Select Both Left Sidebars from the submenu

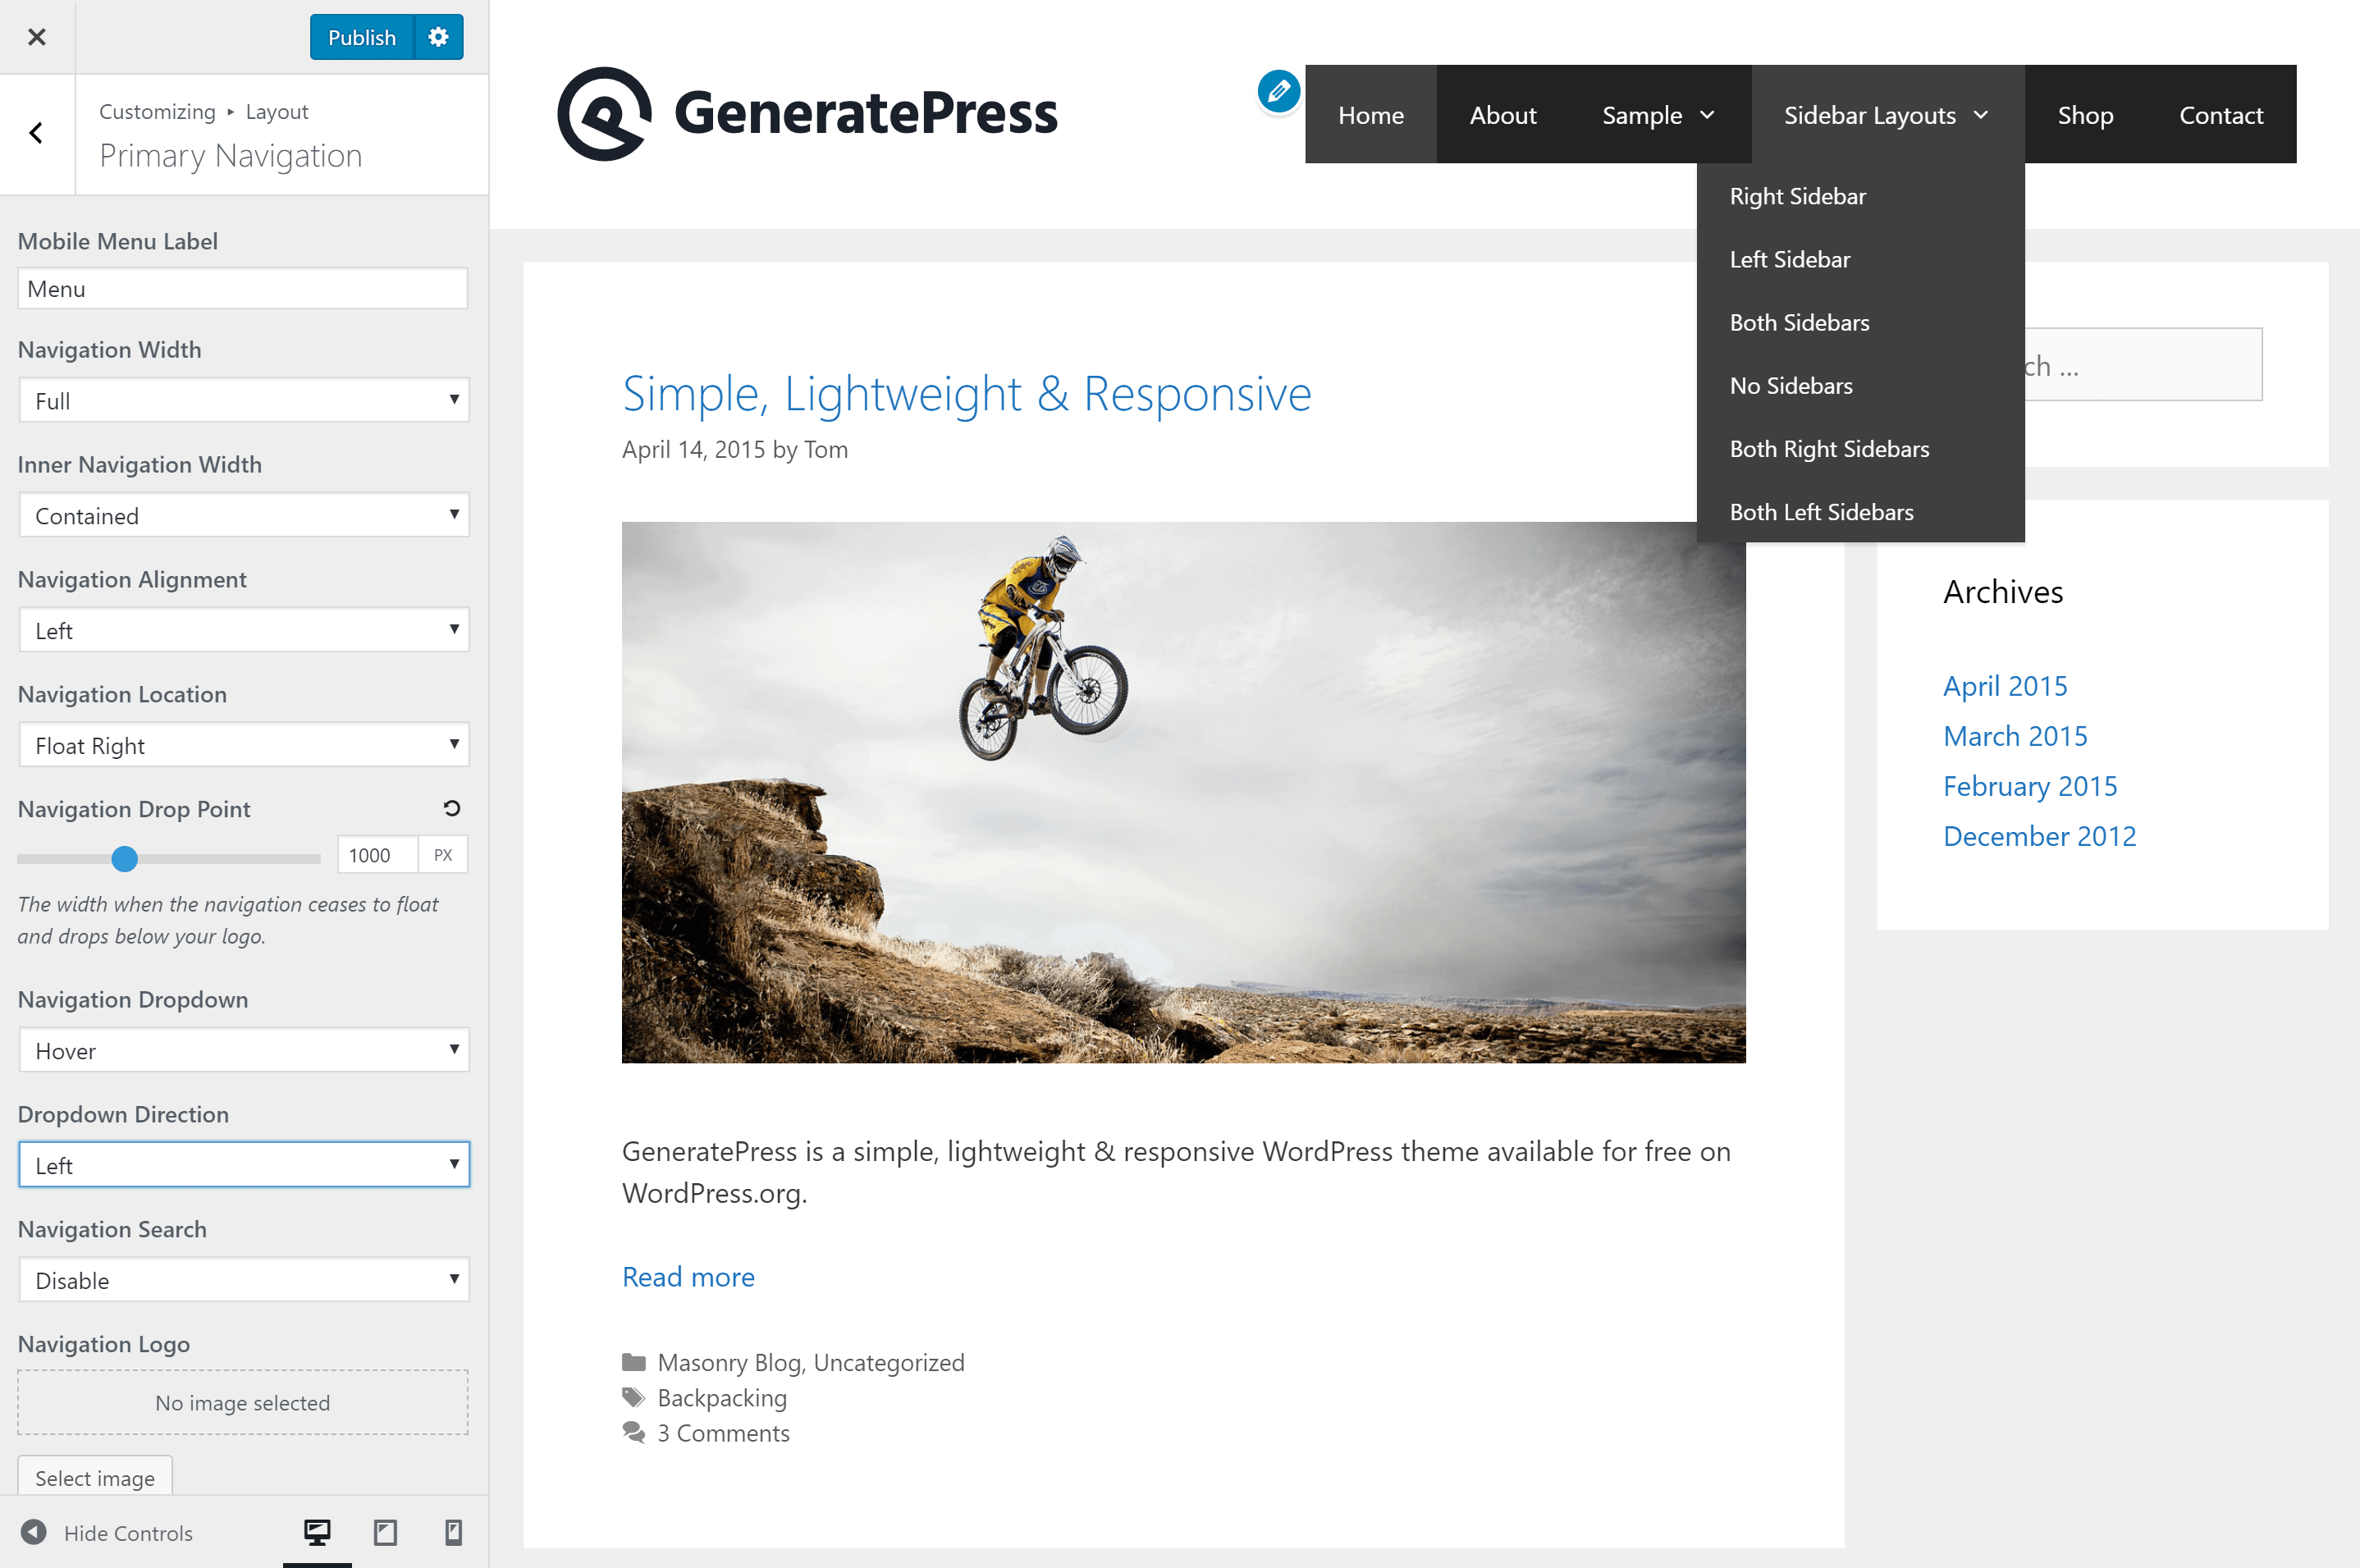point(1861,511)
